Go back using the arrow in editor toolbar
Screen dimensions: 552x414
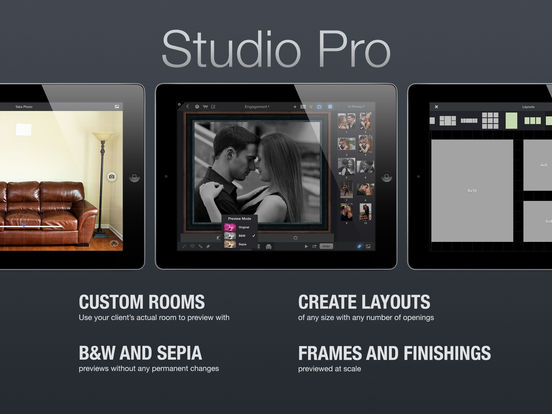click(188, 106)
